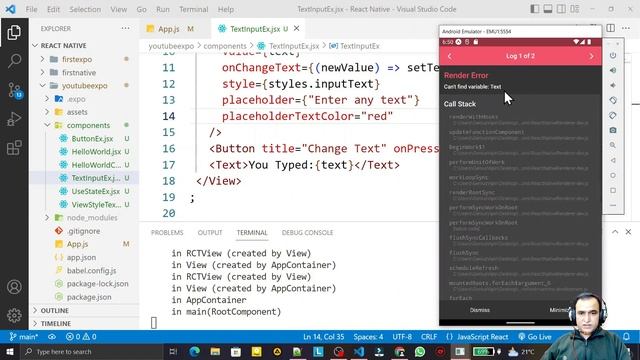This screenshot has height=360, width=640.
Task: Open File Explorer from taskbar
Action: (215, 351)
